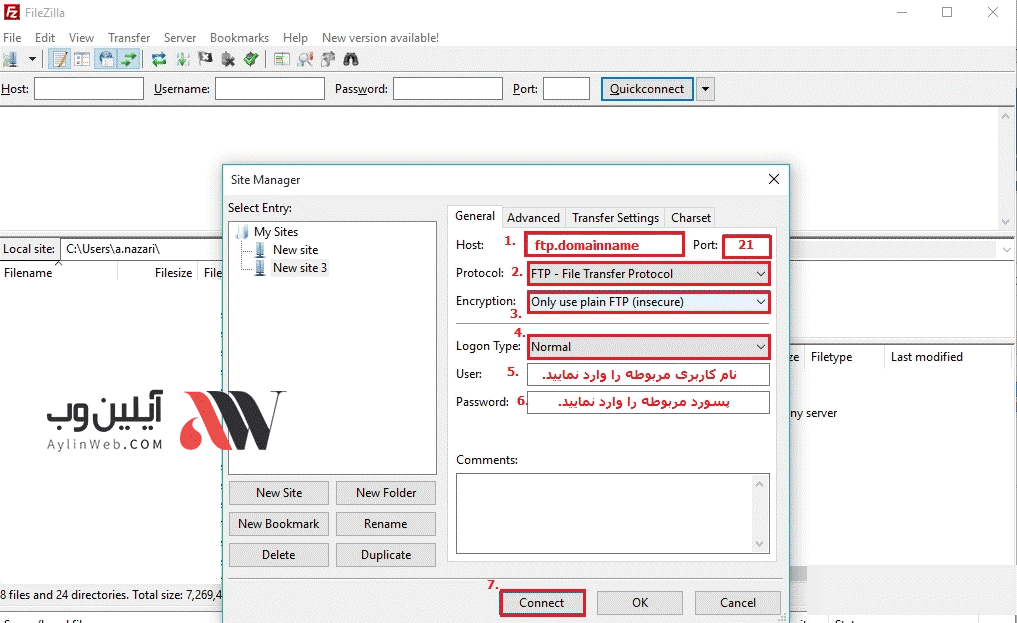Image resolution: width=1017 pixels, height=623 pixels.
Task: Open the Edit menu
Action: [x=45, y=38]
